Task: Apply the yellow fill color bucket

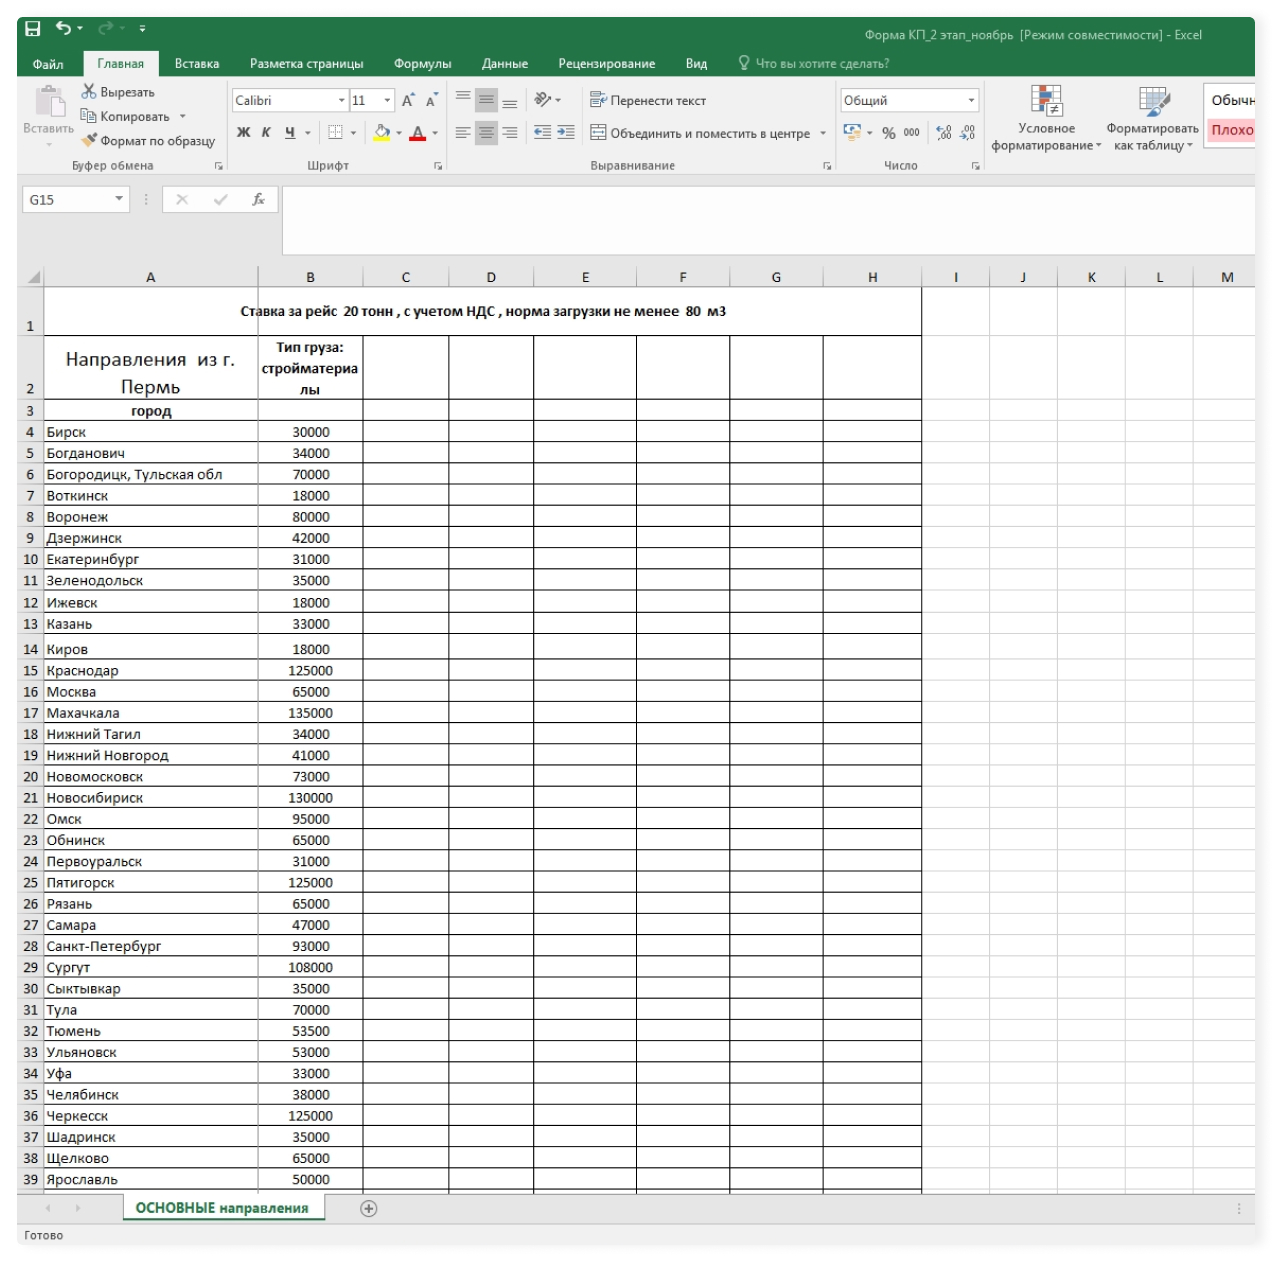Action: click(x=381, y=132)
